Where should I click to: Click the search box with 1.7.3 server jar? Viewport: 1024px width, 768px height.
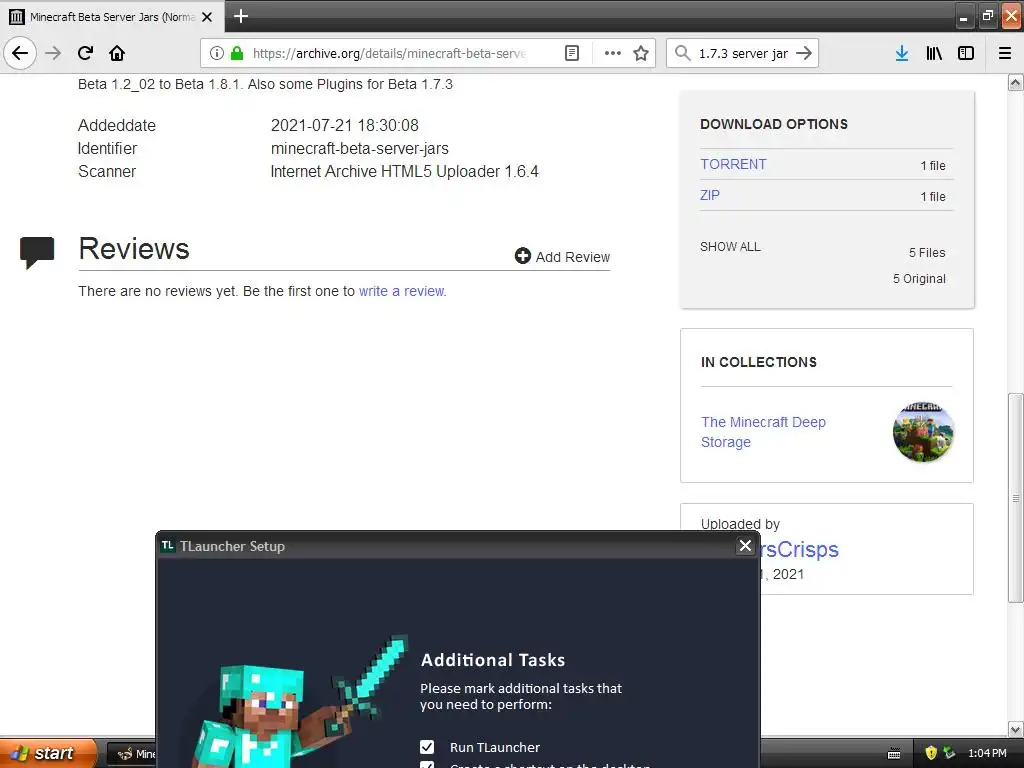click(743, 53)
